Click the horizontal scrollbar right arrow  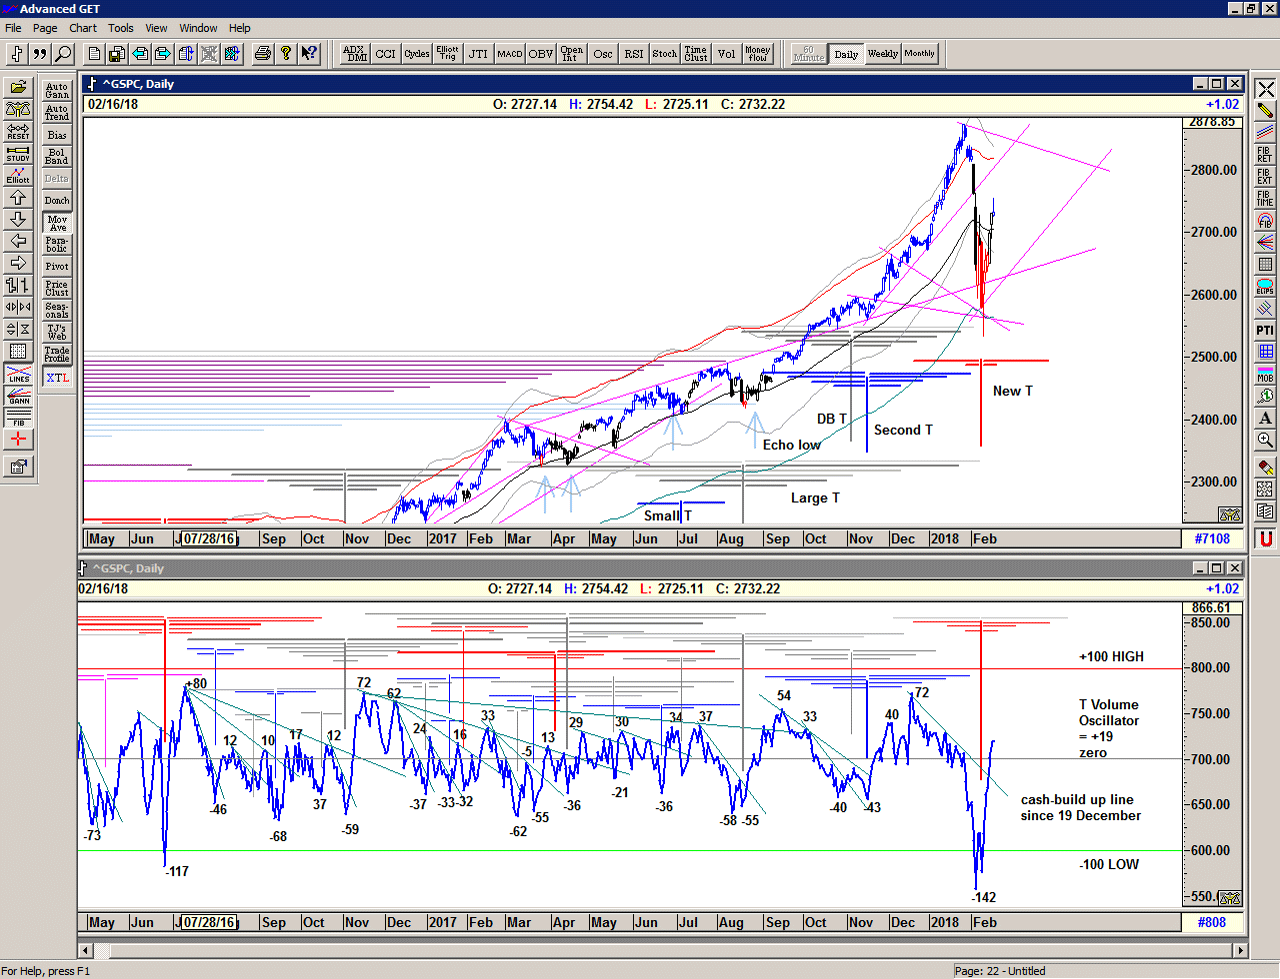[1241, 950]
